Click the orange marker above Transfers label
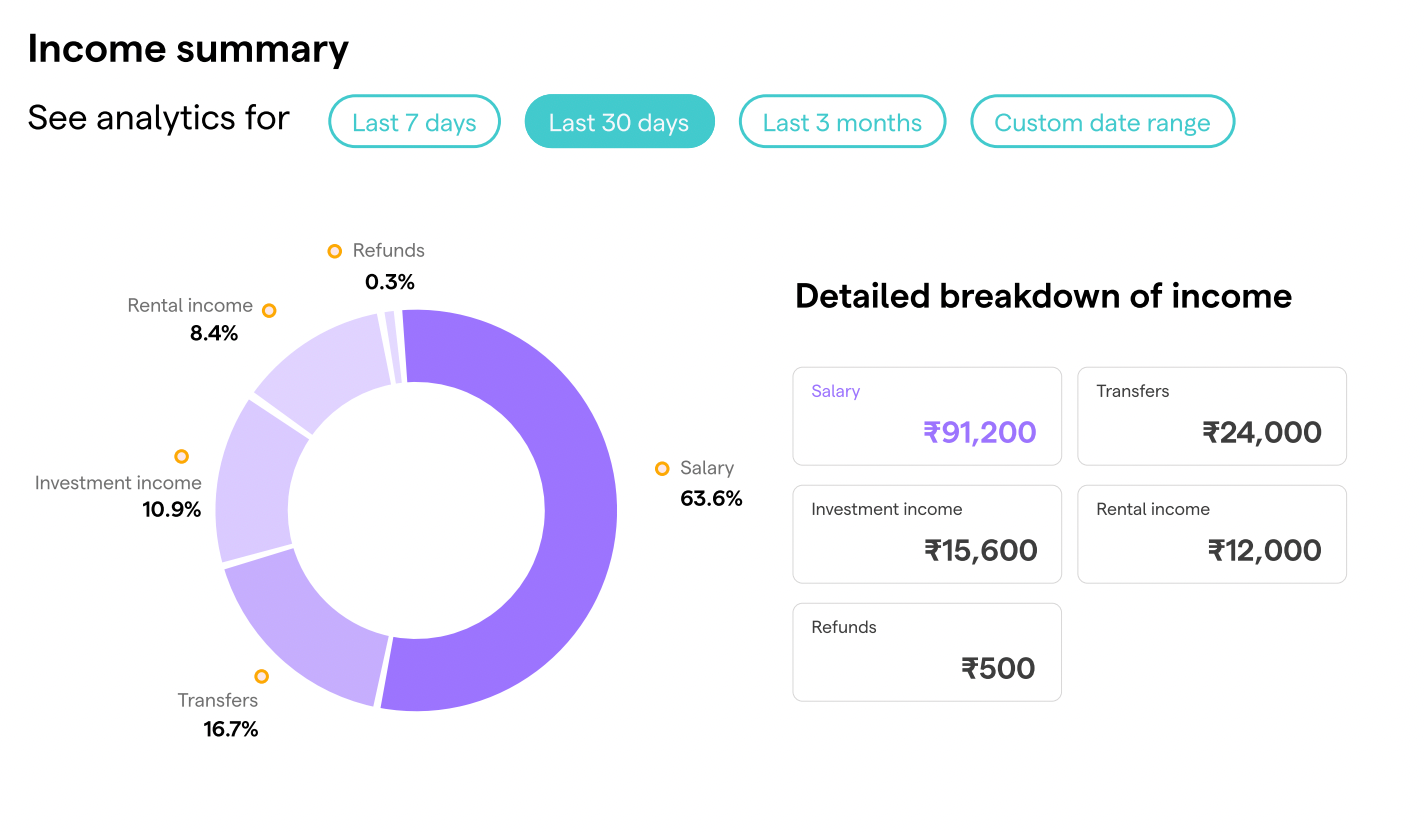 point(262,676)
